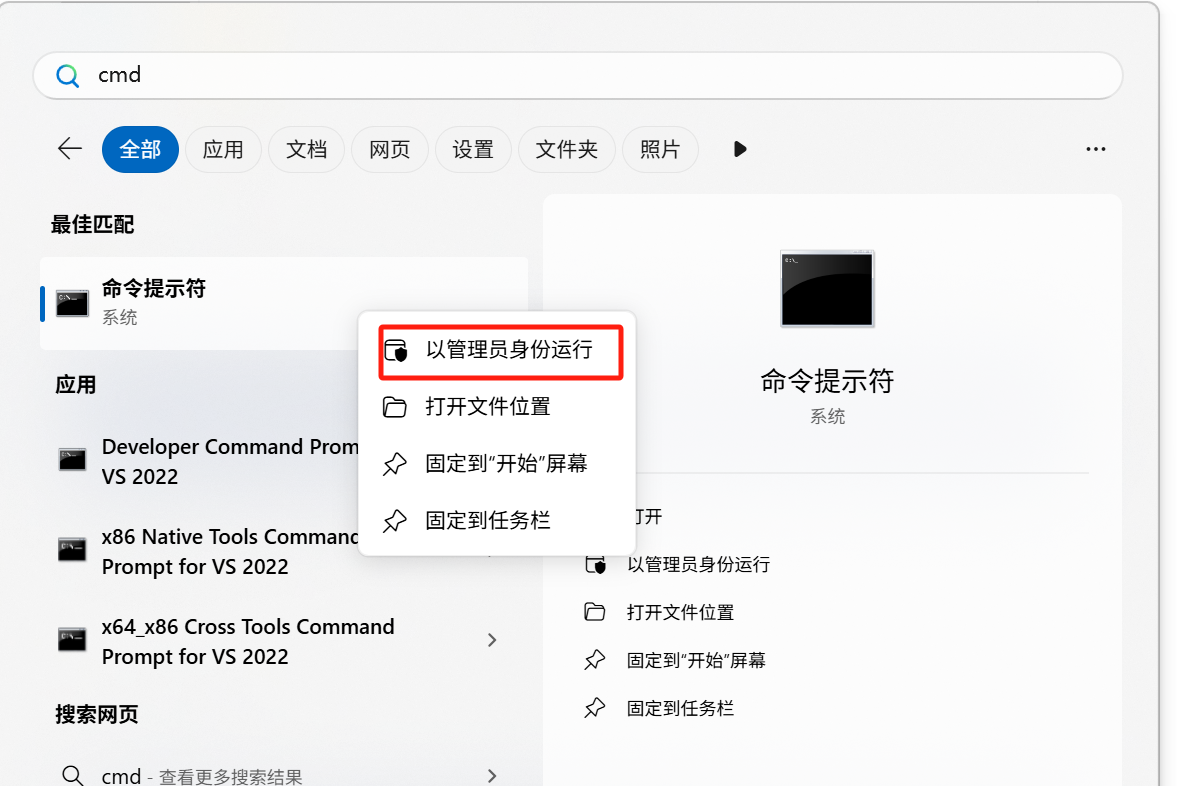Switch to the 文档 filter tab
Image resolution: width=1177 pixels, height=786 pixels.
(x=306, y=149)
